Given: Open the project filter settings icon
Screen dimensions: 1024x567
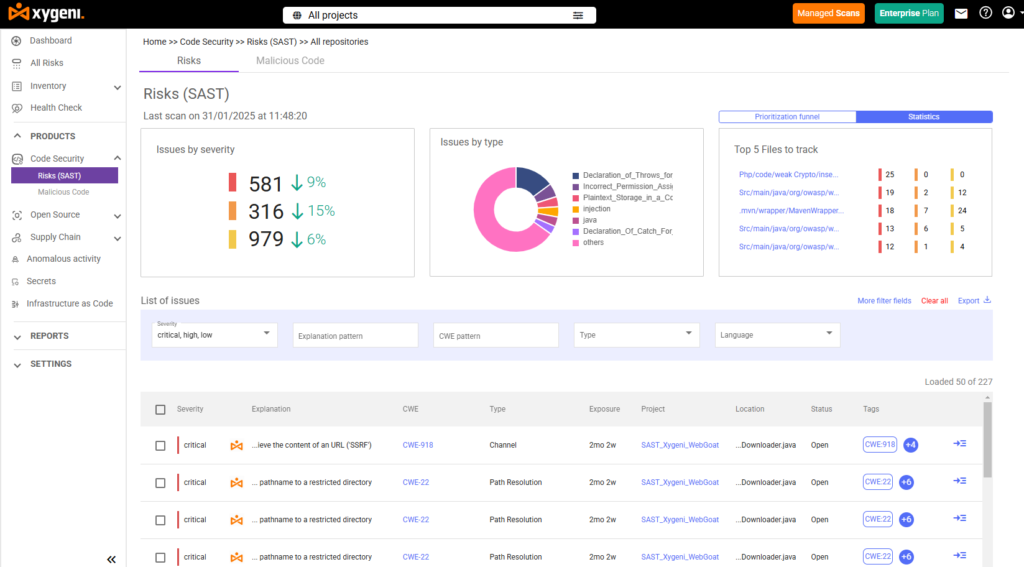Looking at the screenshot, I should point(578,15).
